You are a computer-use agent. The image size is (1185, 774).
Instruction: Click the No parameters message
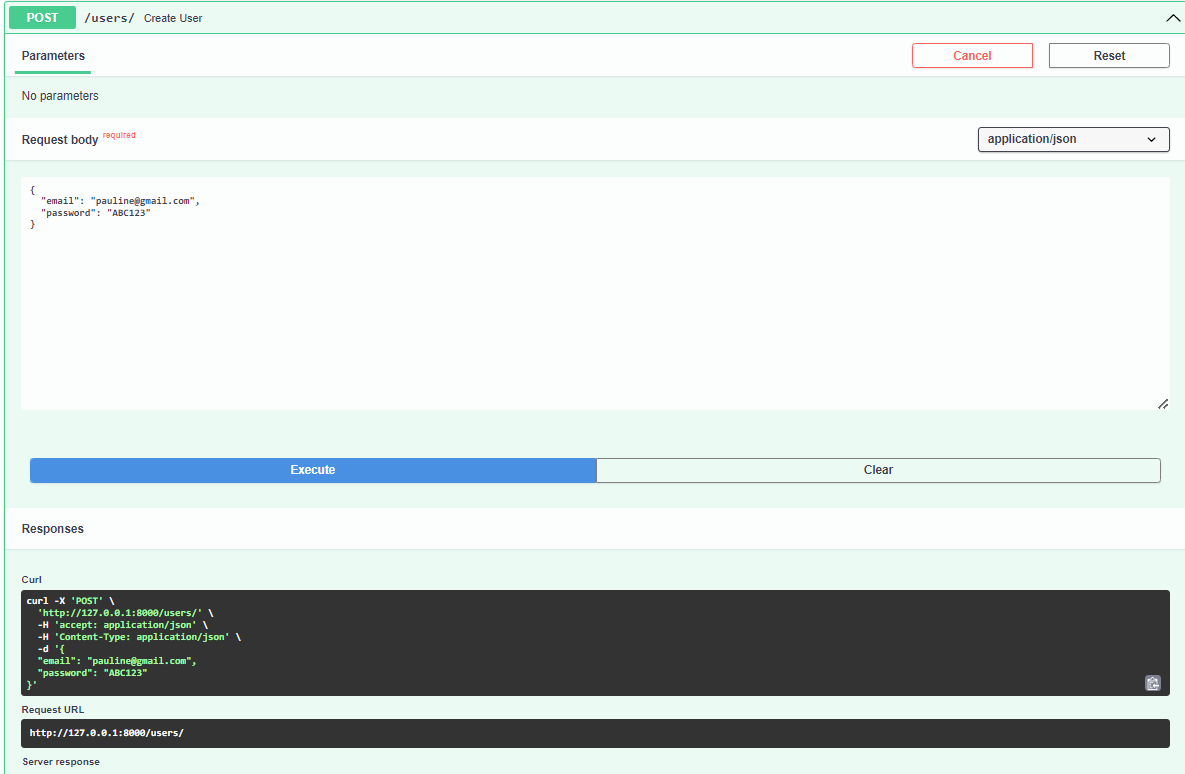pos(59,95)
